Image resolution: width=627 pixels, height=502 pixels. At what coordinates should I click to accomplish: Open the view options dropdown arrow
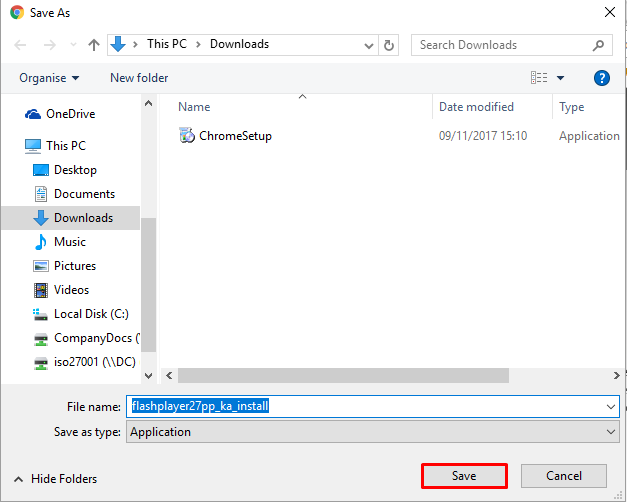[560, 78]
